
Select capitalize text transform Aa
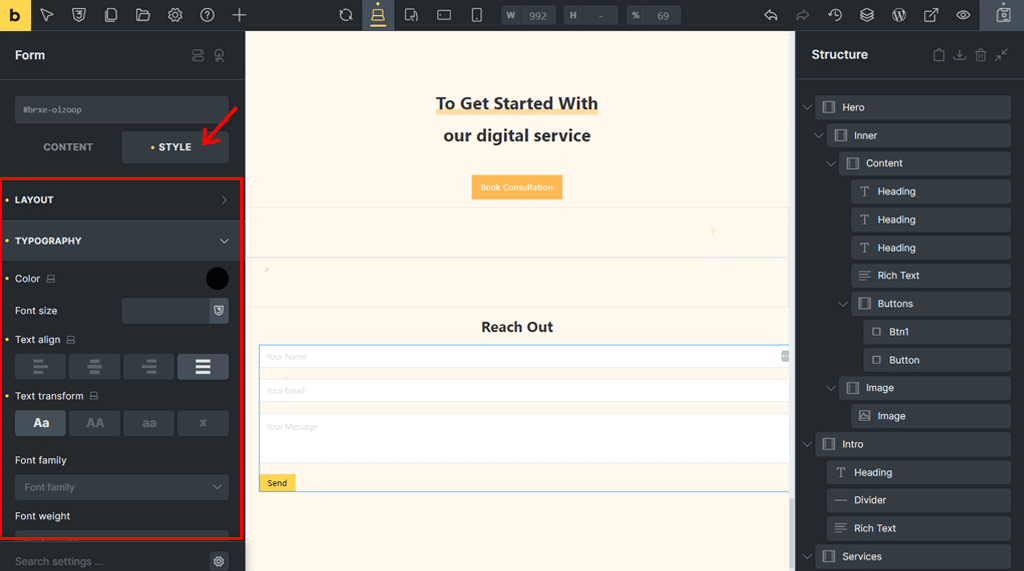[x=40, y=423]
